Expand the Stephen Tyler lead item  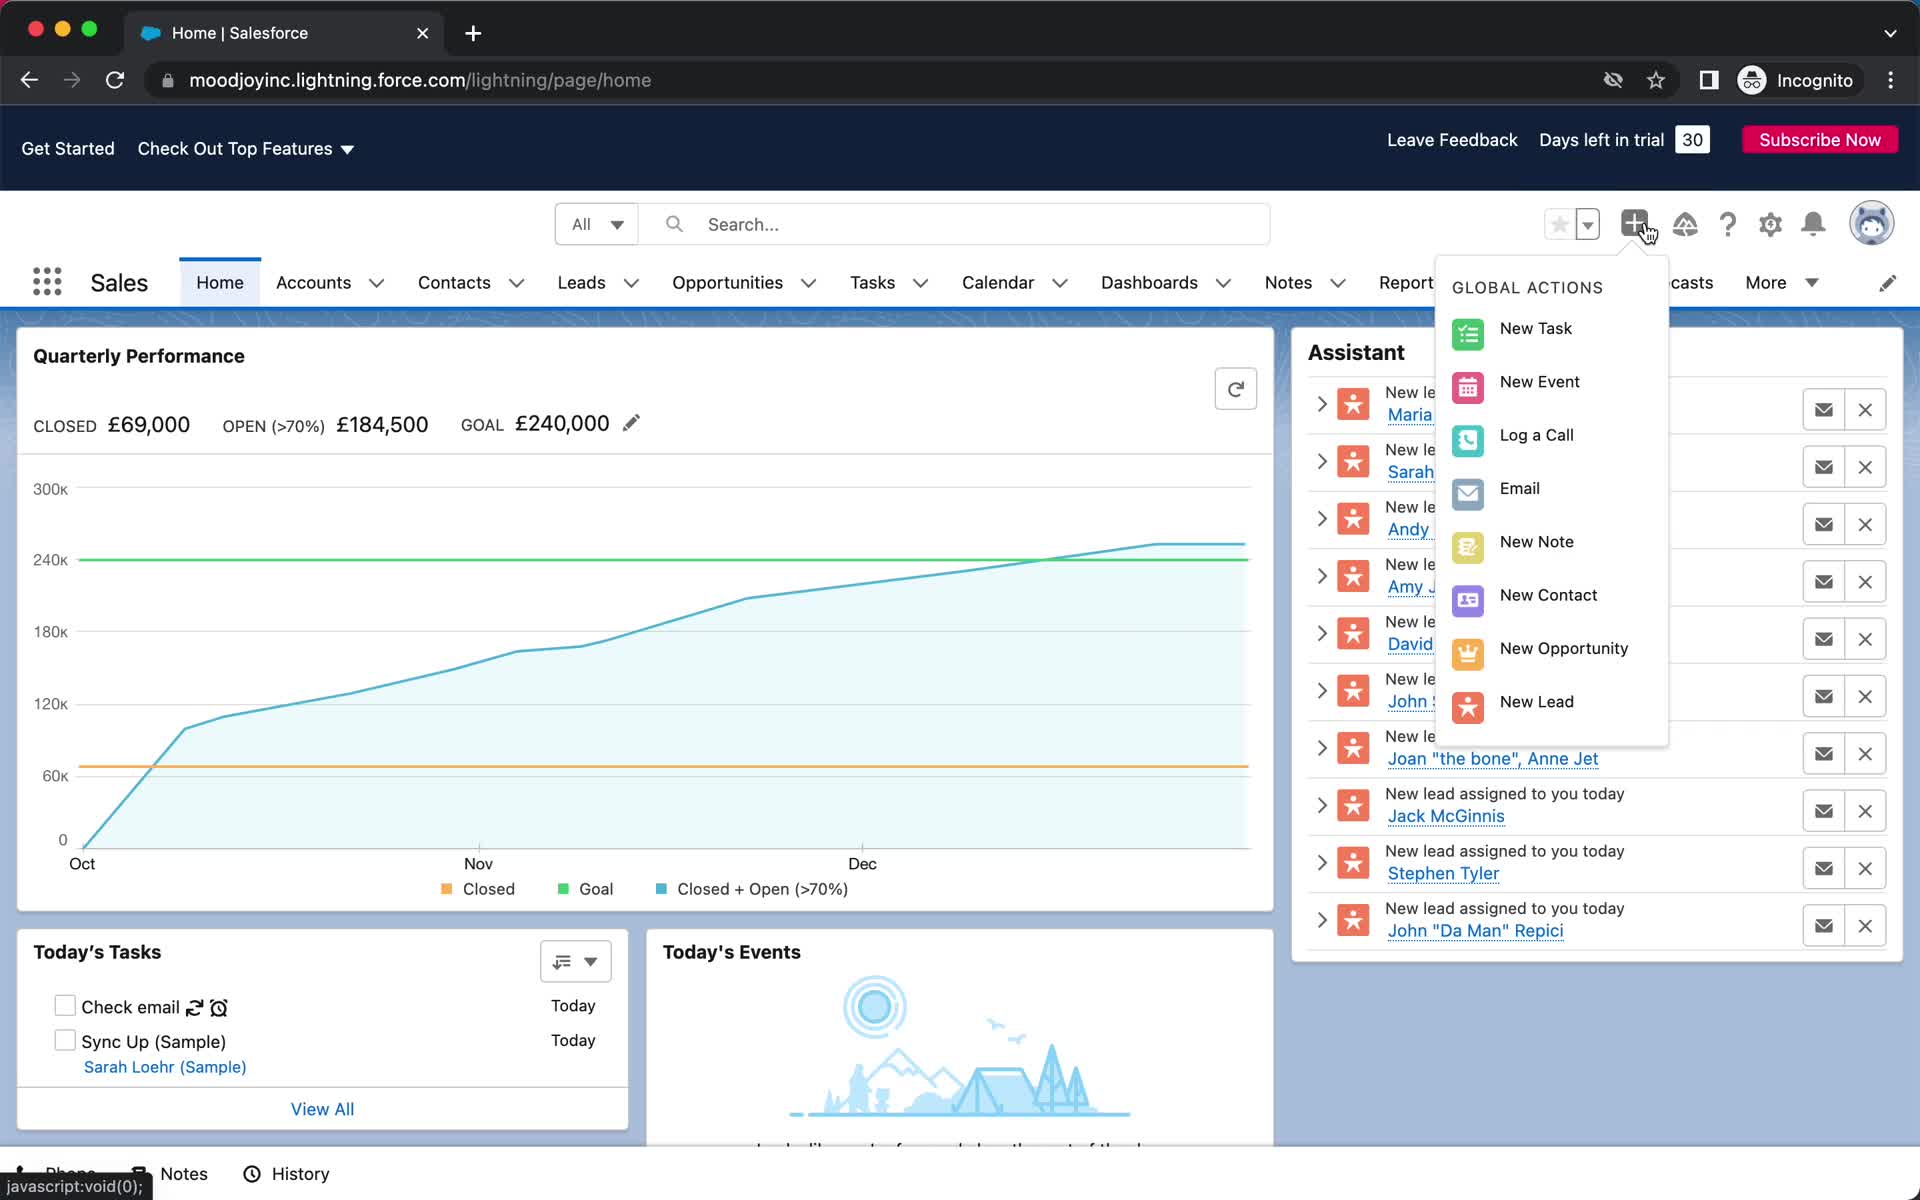coord(1321,862)
